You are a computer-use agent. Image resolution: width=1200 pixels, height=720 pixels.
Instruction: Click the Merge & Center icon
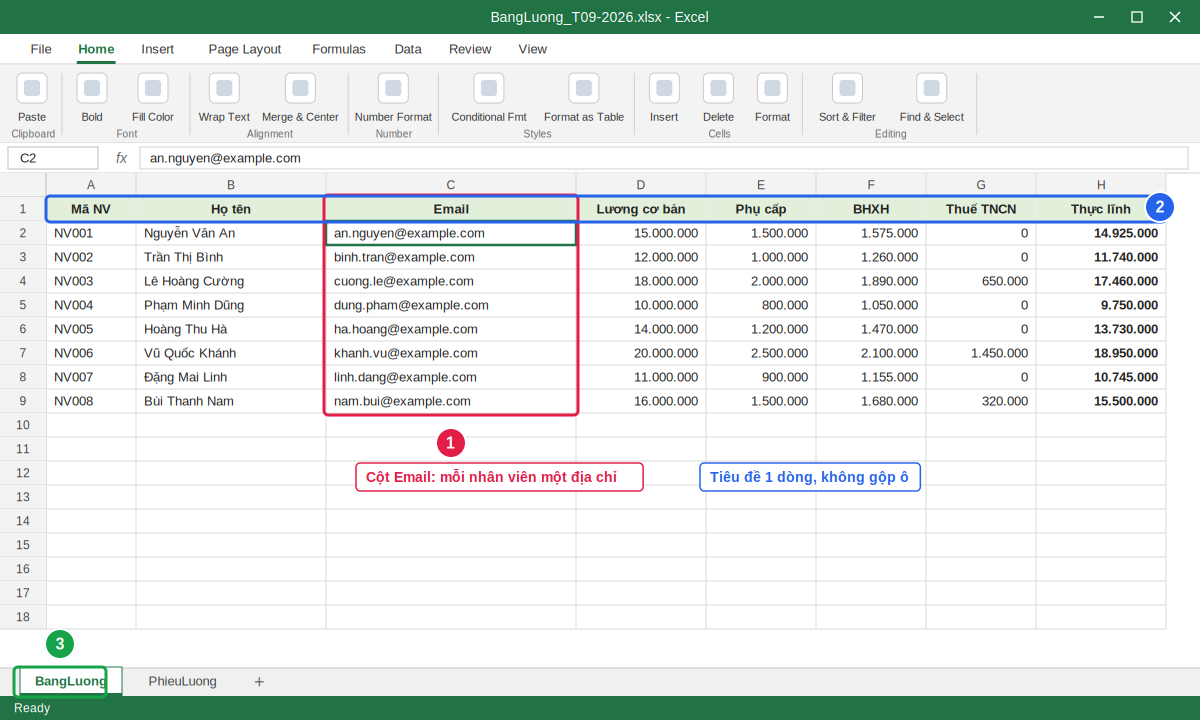click(x=300, y=88)
